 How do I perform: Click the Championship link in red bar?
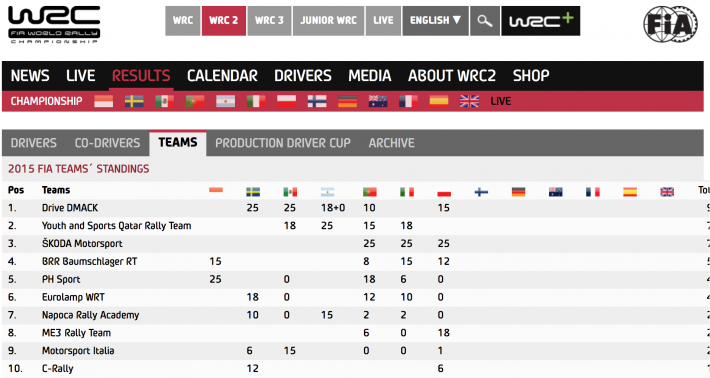(46, 101)
